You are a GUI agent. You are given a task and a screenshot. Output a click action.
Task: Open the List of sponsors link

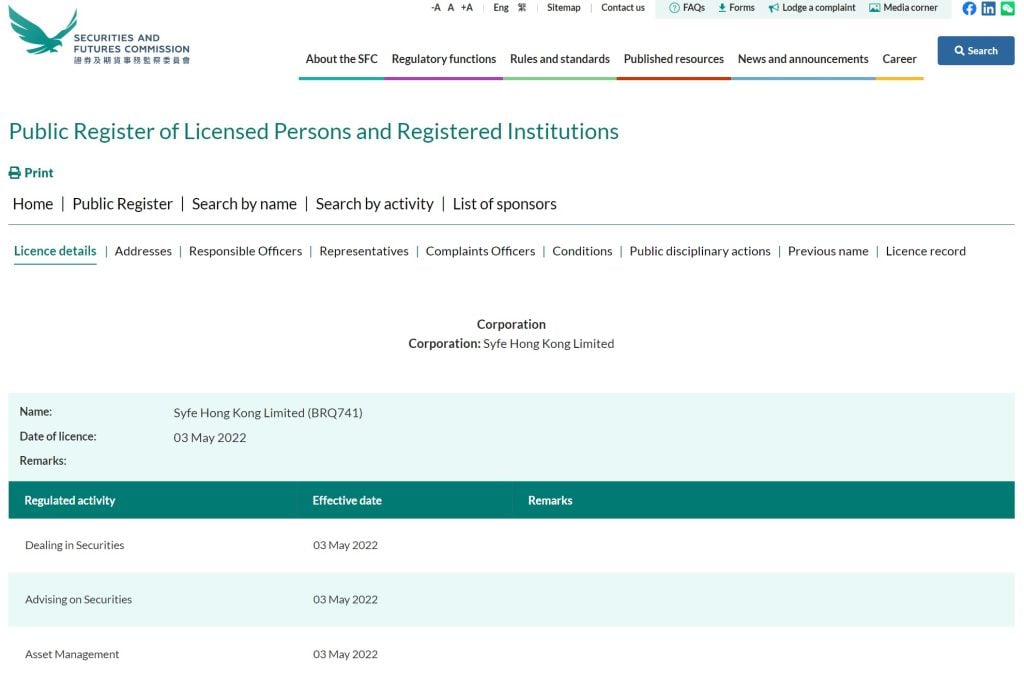(505, 204)
